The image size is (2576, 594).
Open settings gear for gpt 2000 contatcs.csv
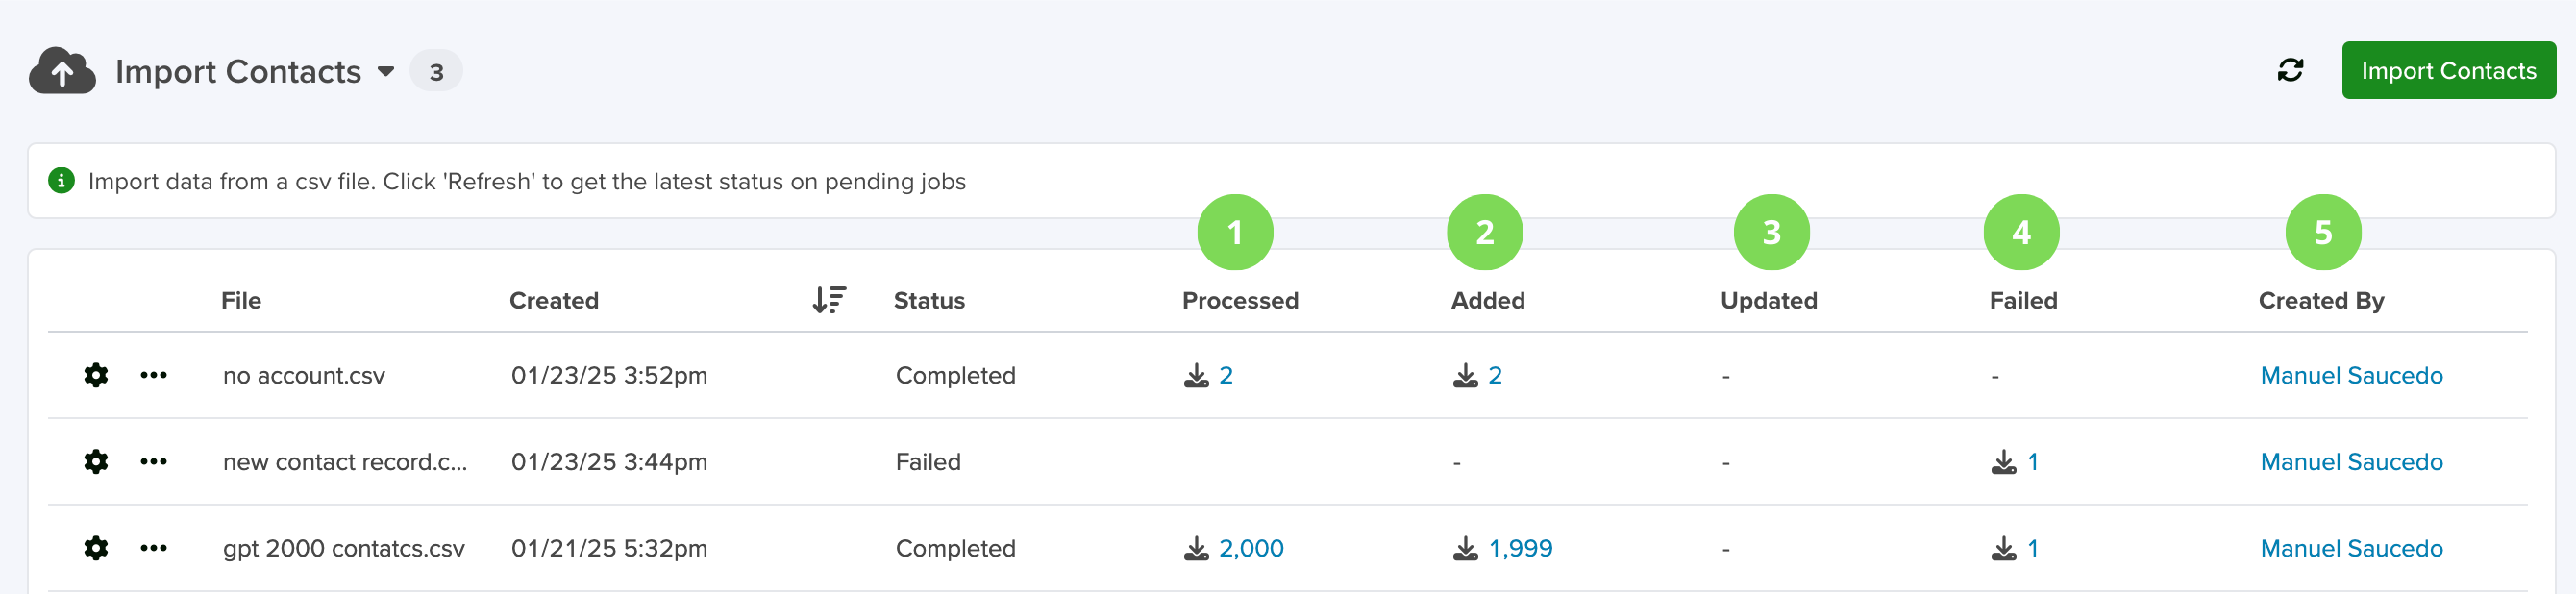pos(96,548)
